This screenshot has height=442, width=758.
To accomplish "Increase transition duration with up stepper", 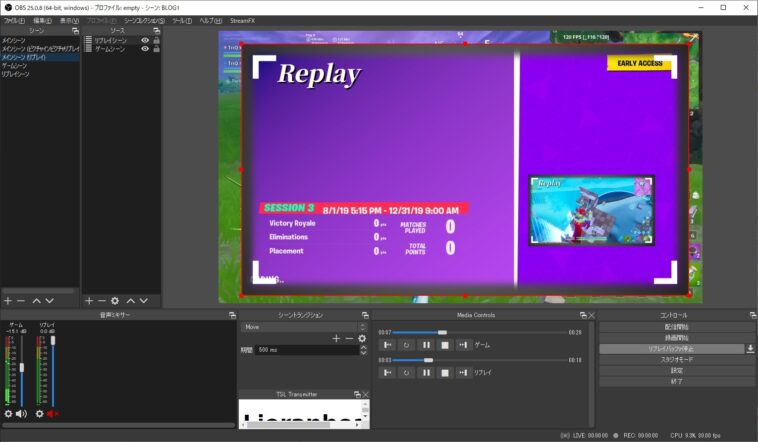I will 364,347.
